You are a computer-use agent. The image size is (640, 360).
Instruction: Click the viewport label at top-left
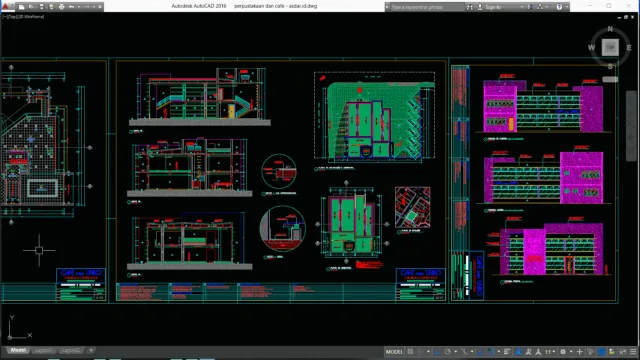pos(23,17)
